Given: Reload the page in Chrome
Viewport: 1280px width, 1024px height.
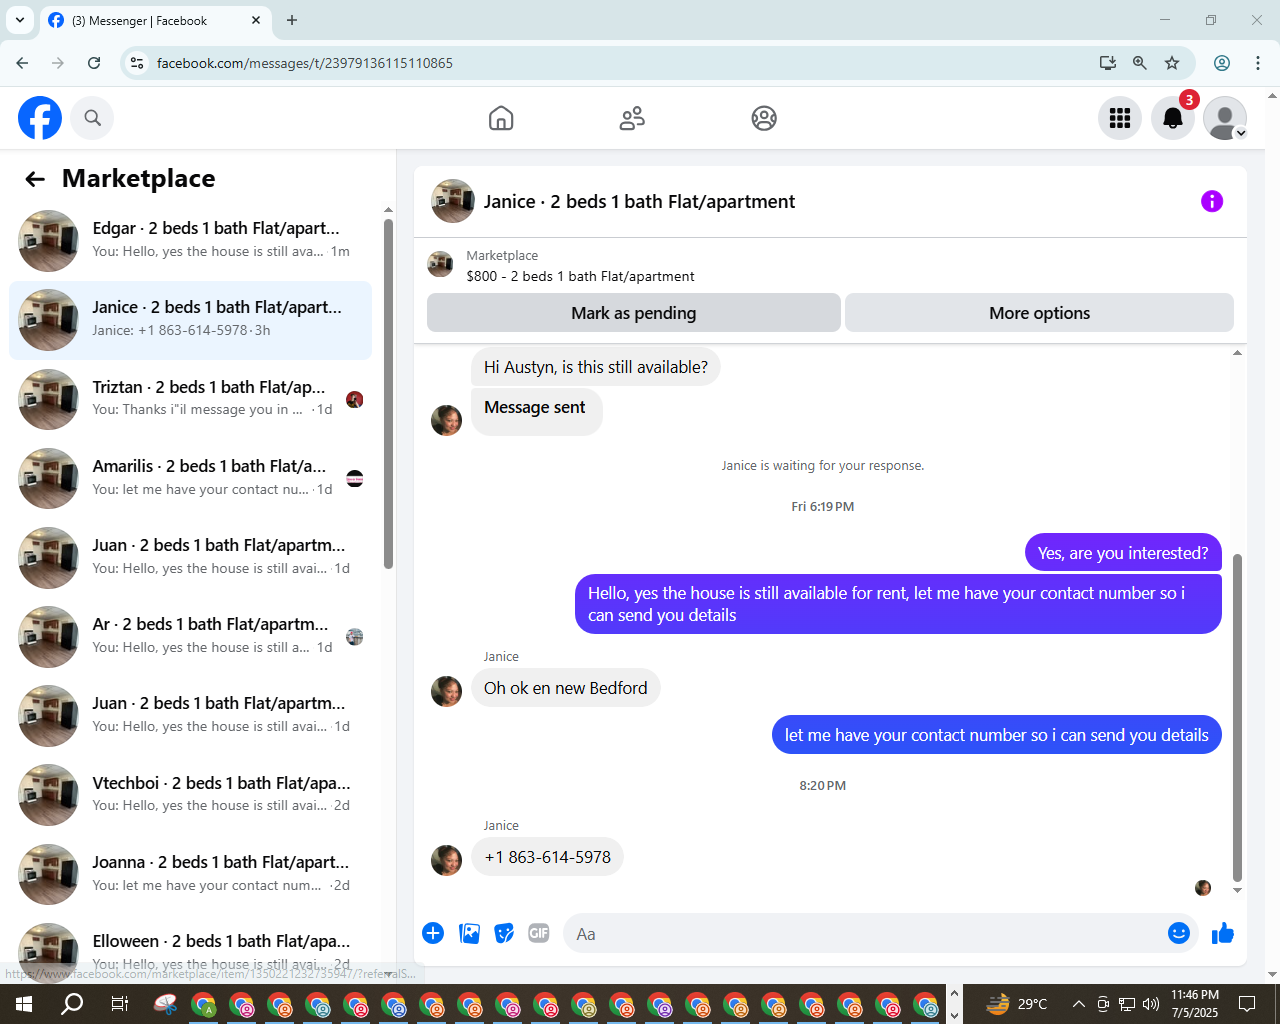Looking at the screenshot, I should (94, 63).
